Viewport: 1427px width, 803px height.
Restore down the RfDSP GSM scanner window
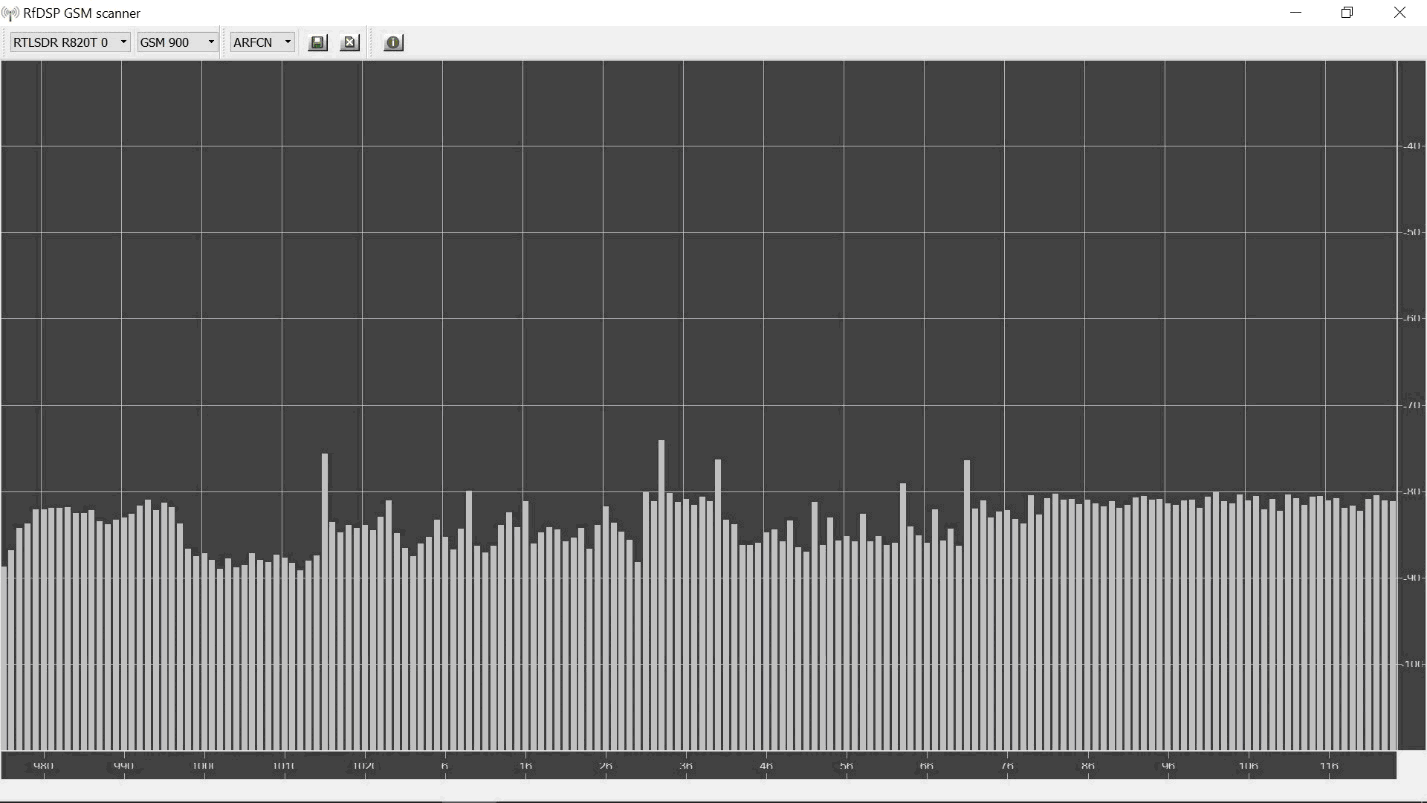pos(1347,13)
